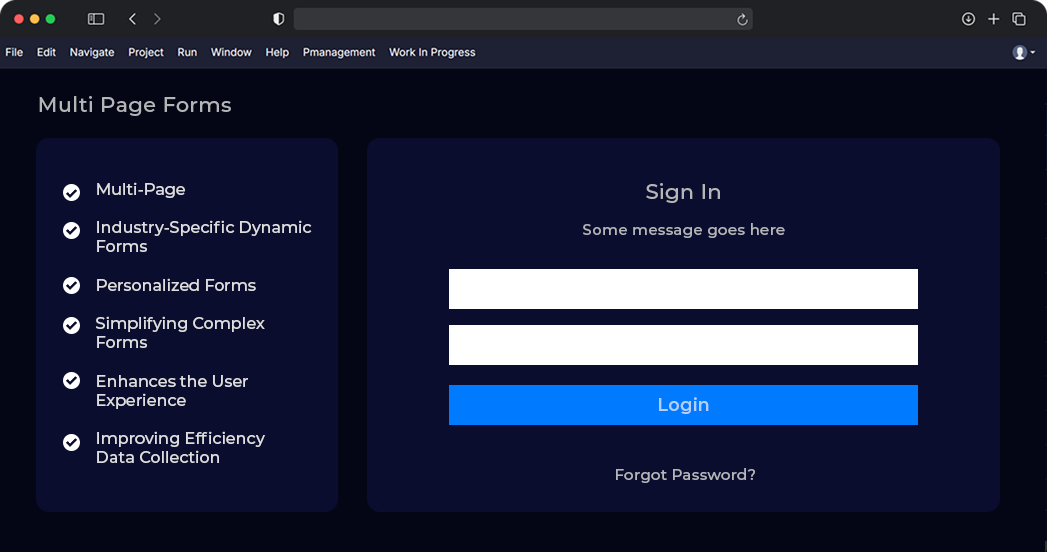The image size is (1048, 552).
Task: Click the checkmark beside Multi-Page
Action: pos(72,192)
